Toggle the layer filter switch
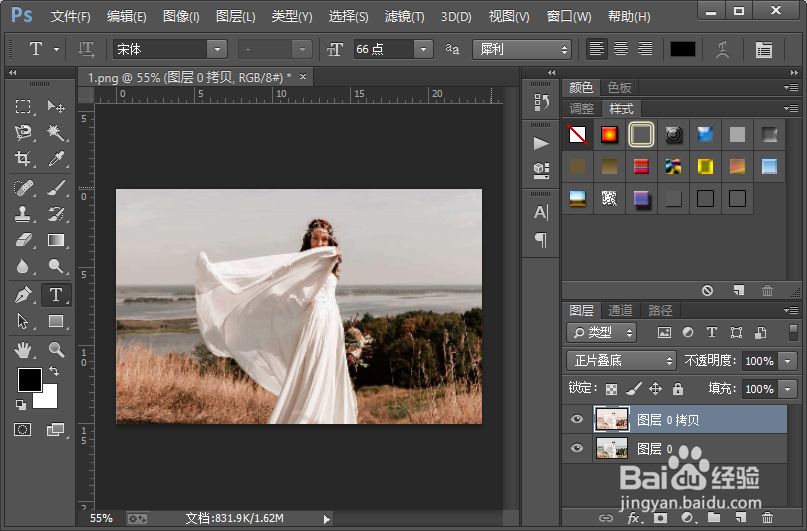This screenshot has height=531, width=807. [x=793, y=332]
